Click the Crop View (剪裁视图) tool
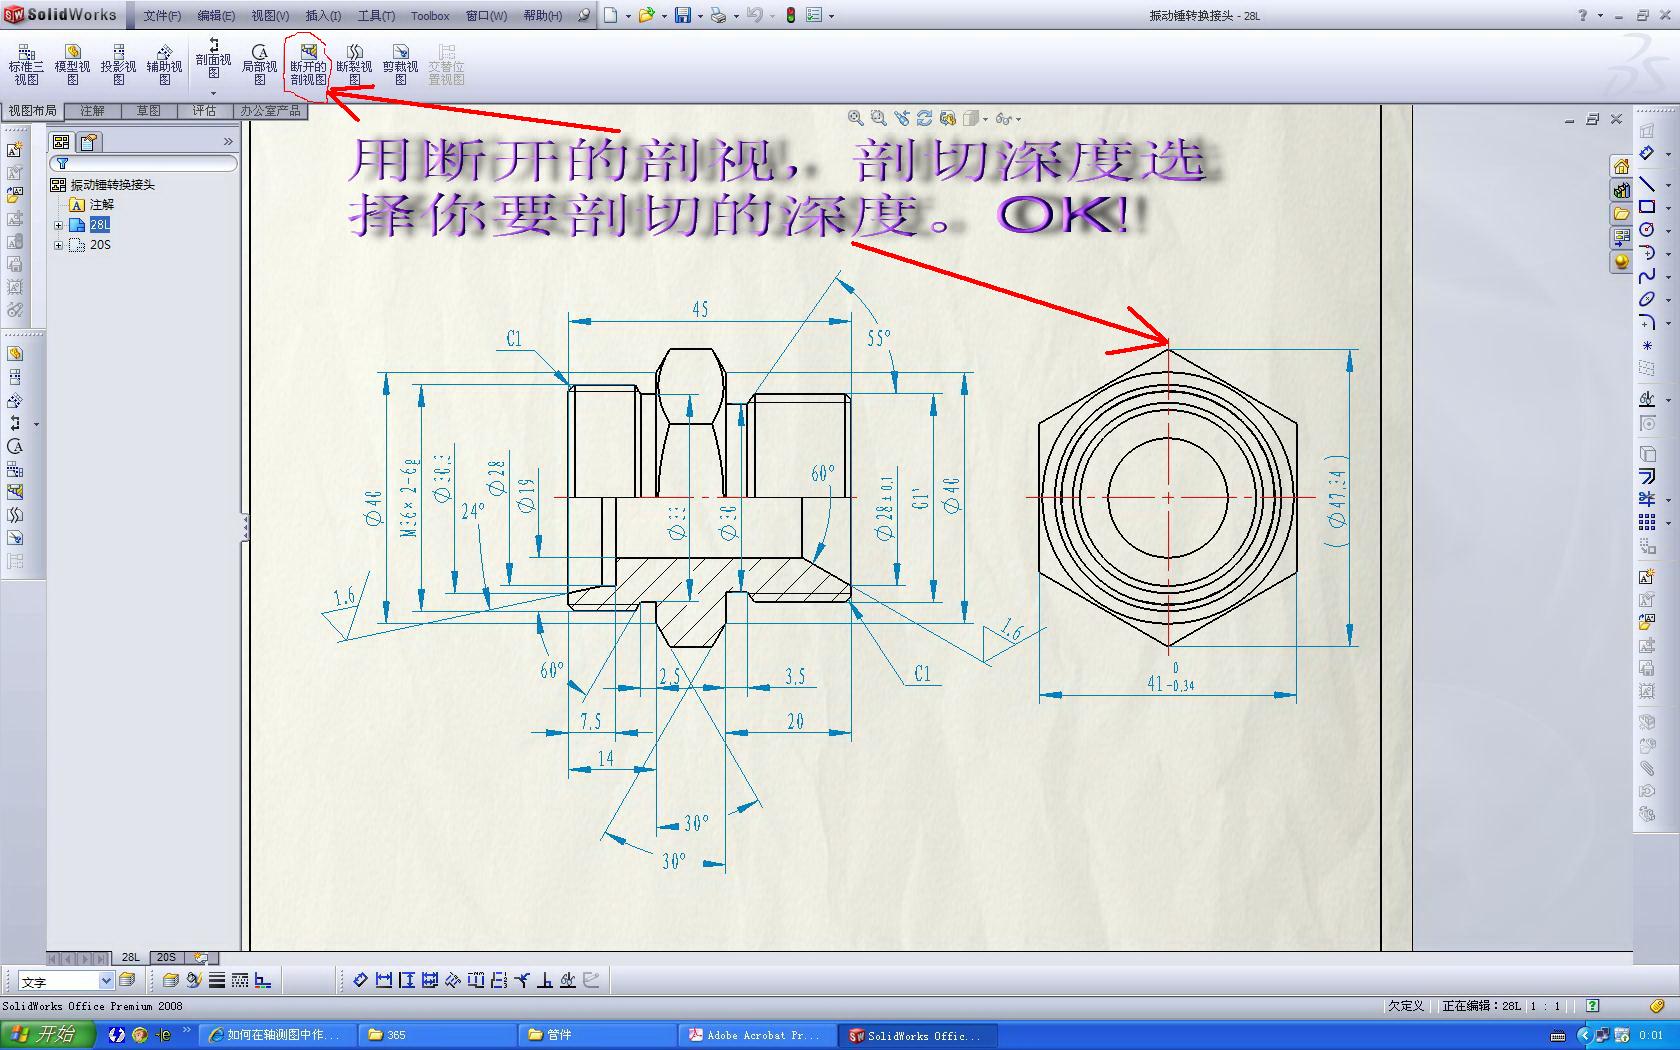 [400, 64]
